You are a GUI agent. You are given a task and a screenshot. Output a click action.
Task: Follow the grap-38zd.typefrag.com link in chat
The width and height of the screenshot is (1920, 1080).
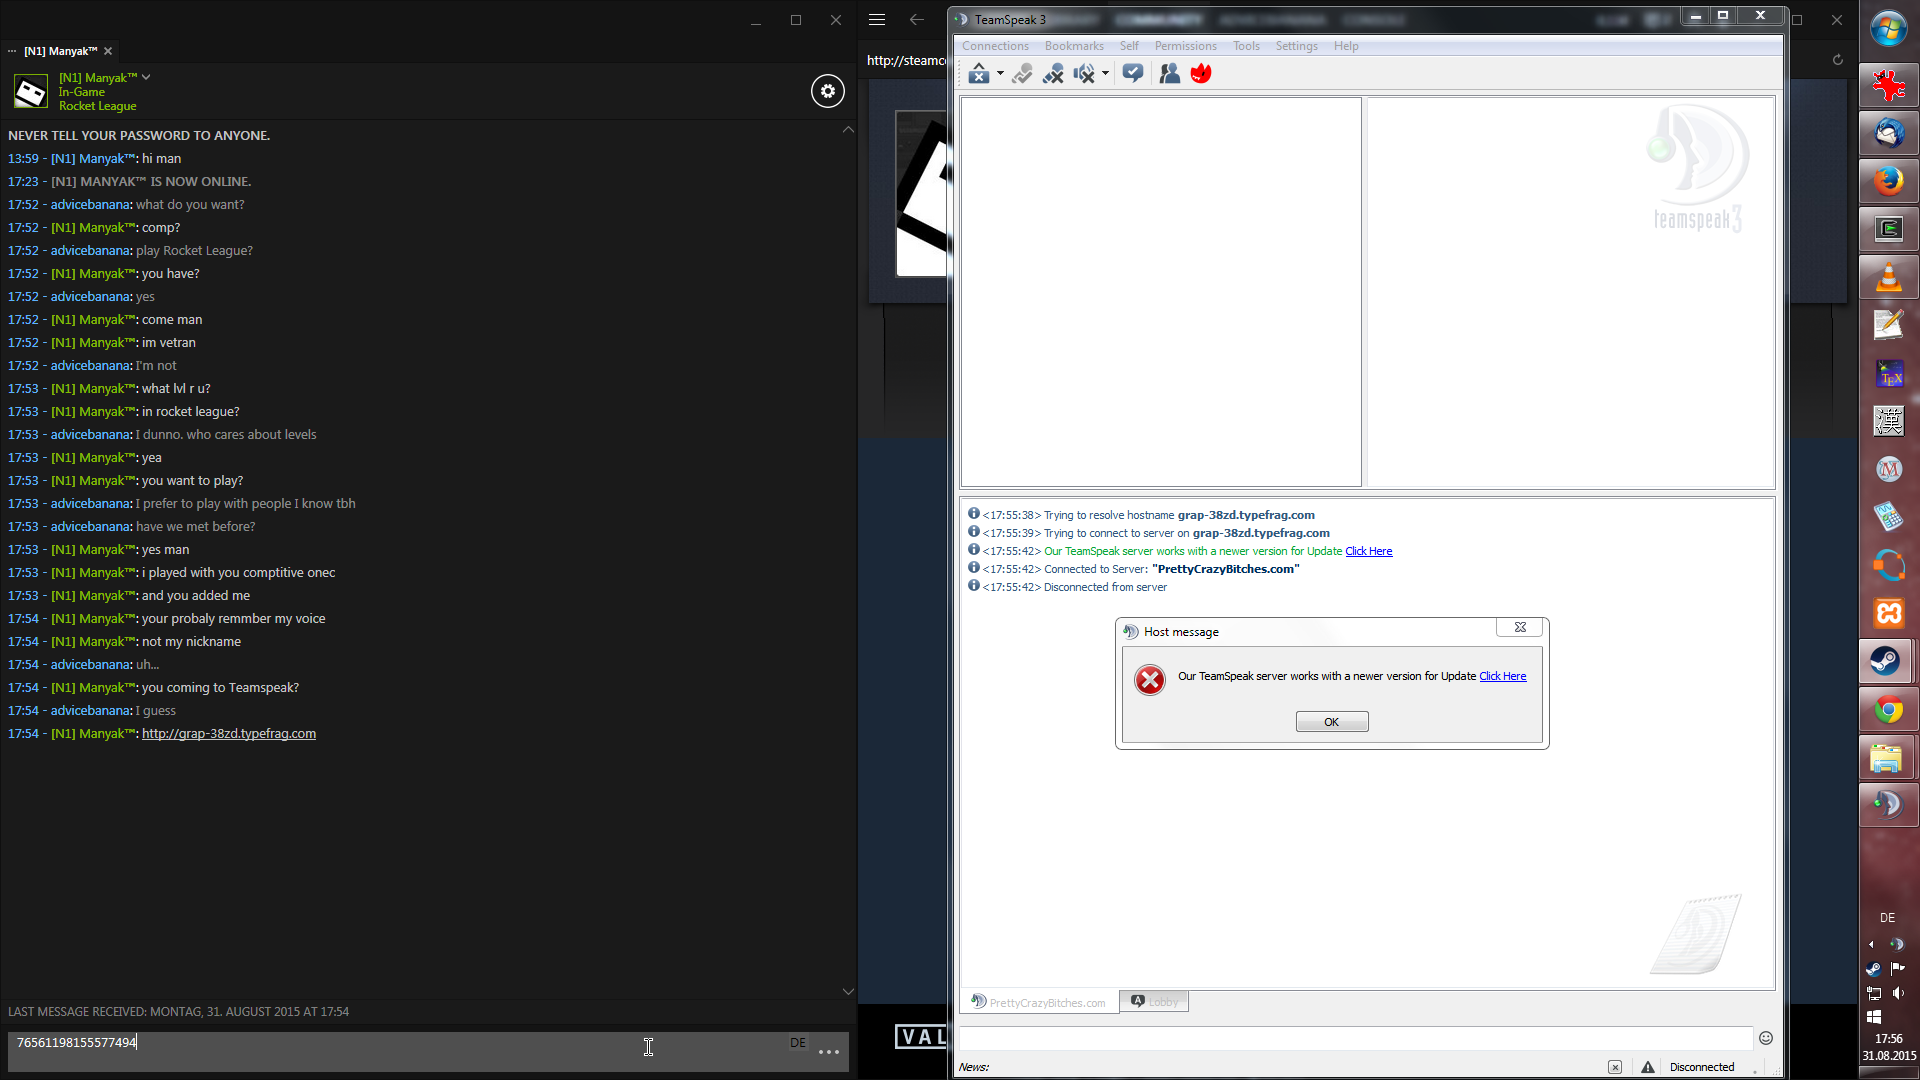click(x=229, y=734)
